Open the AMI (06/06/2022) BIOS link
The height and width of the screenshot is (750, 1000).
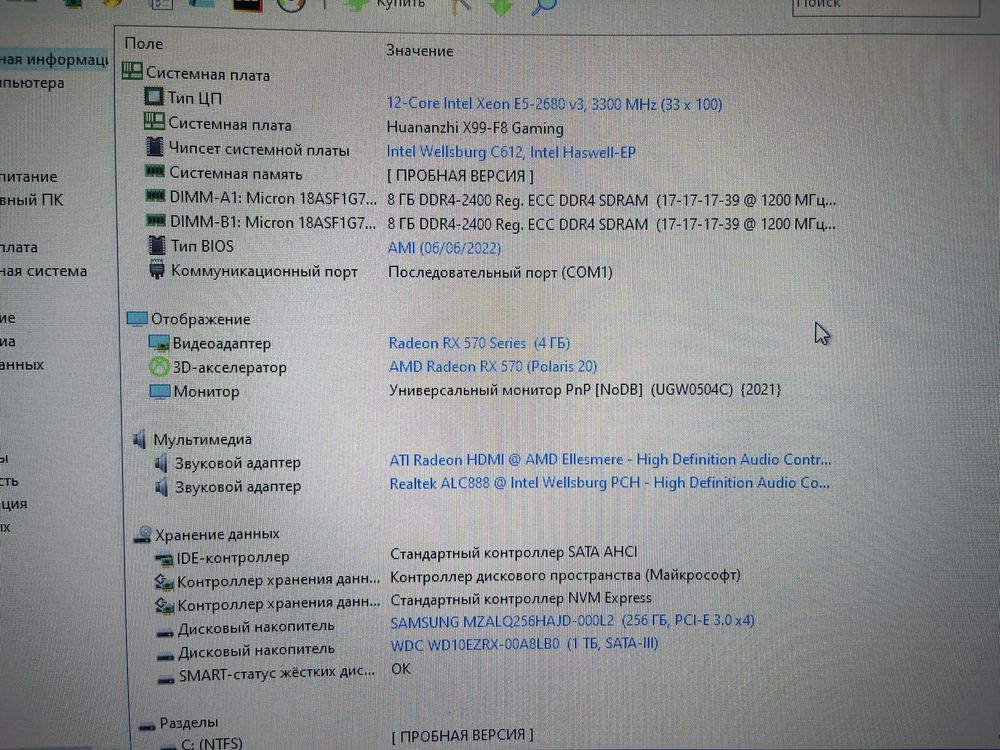pos(445,247)
